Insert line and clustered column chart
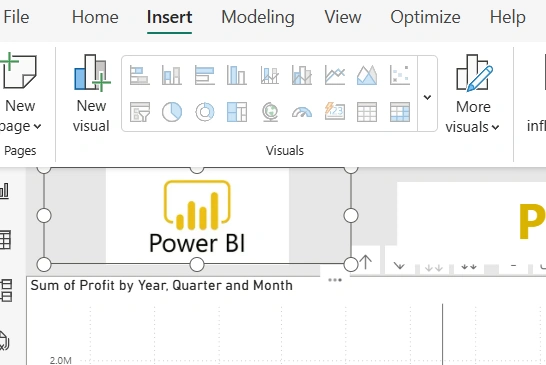 click(x=302, y=75)
